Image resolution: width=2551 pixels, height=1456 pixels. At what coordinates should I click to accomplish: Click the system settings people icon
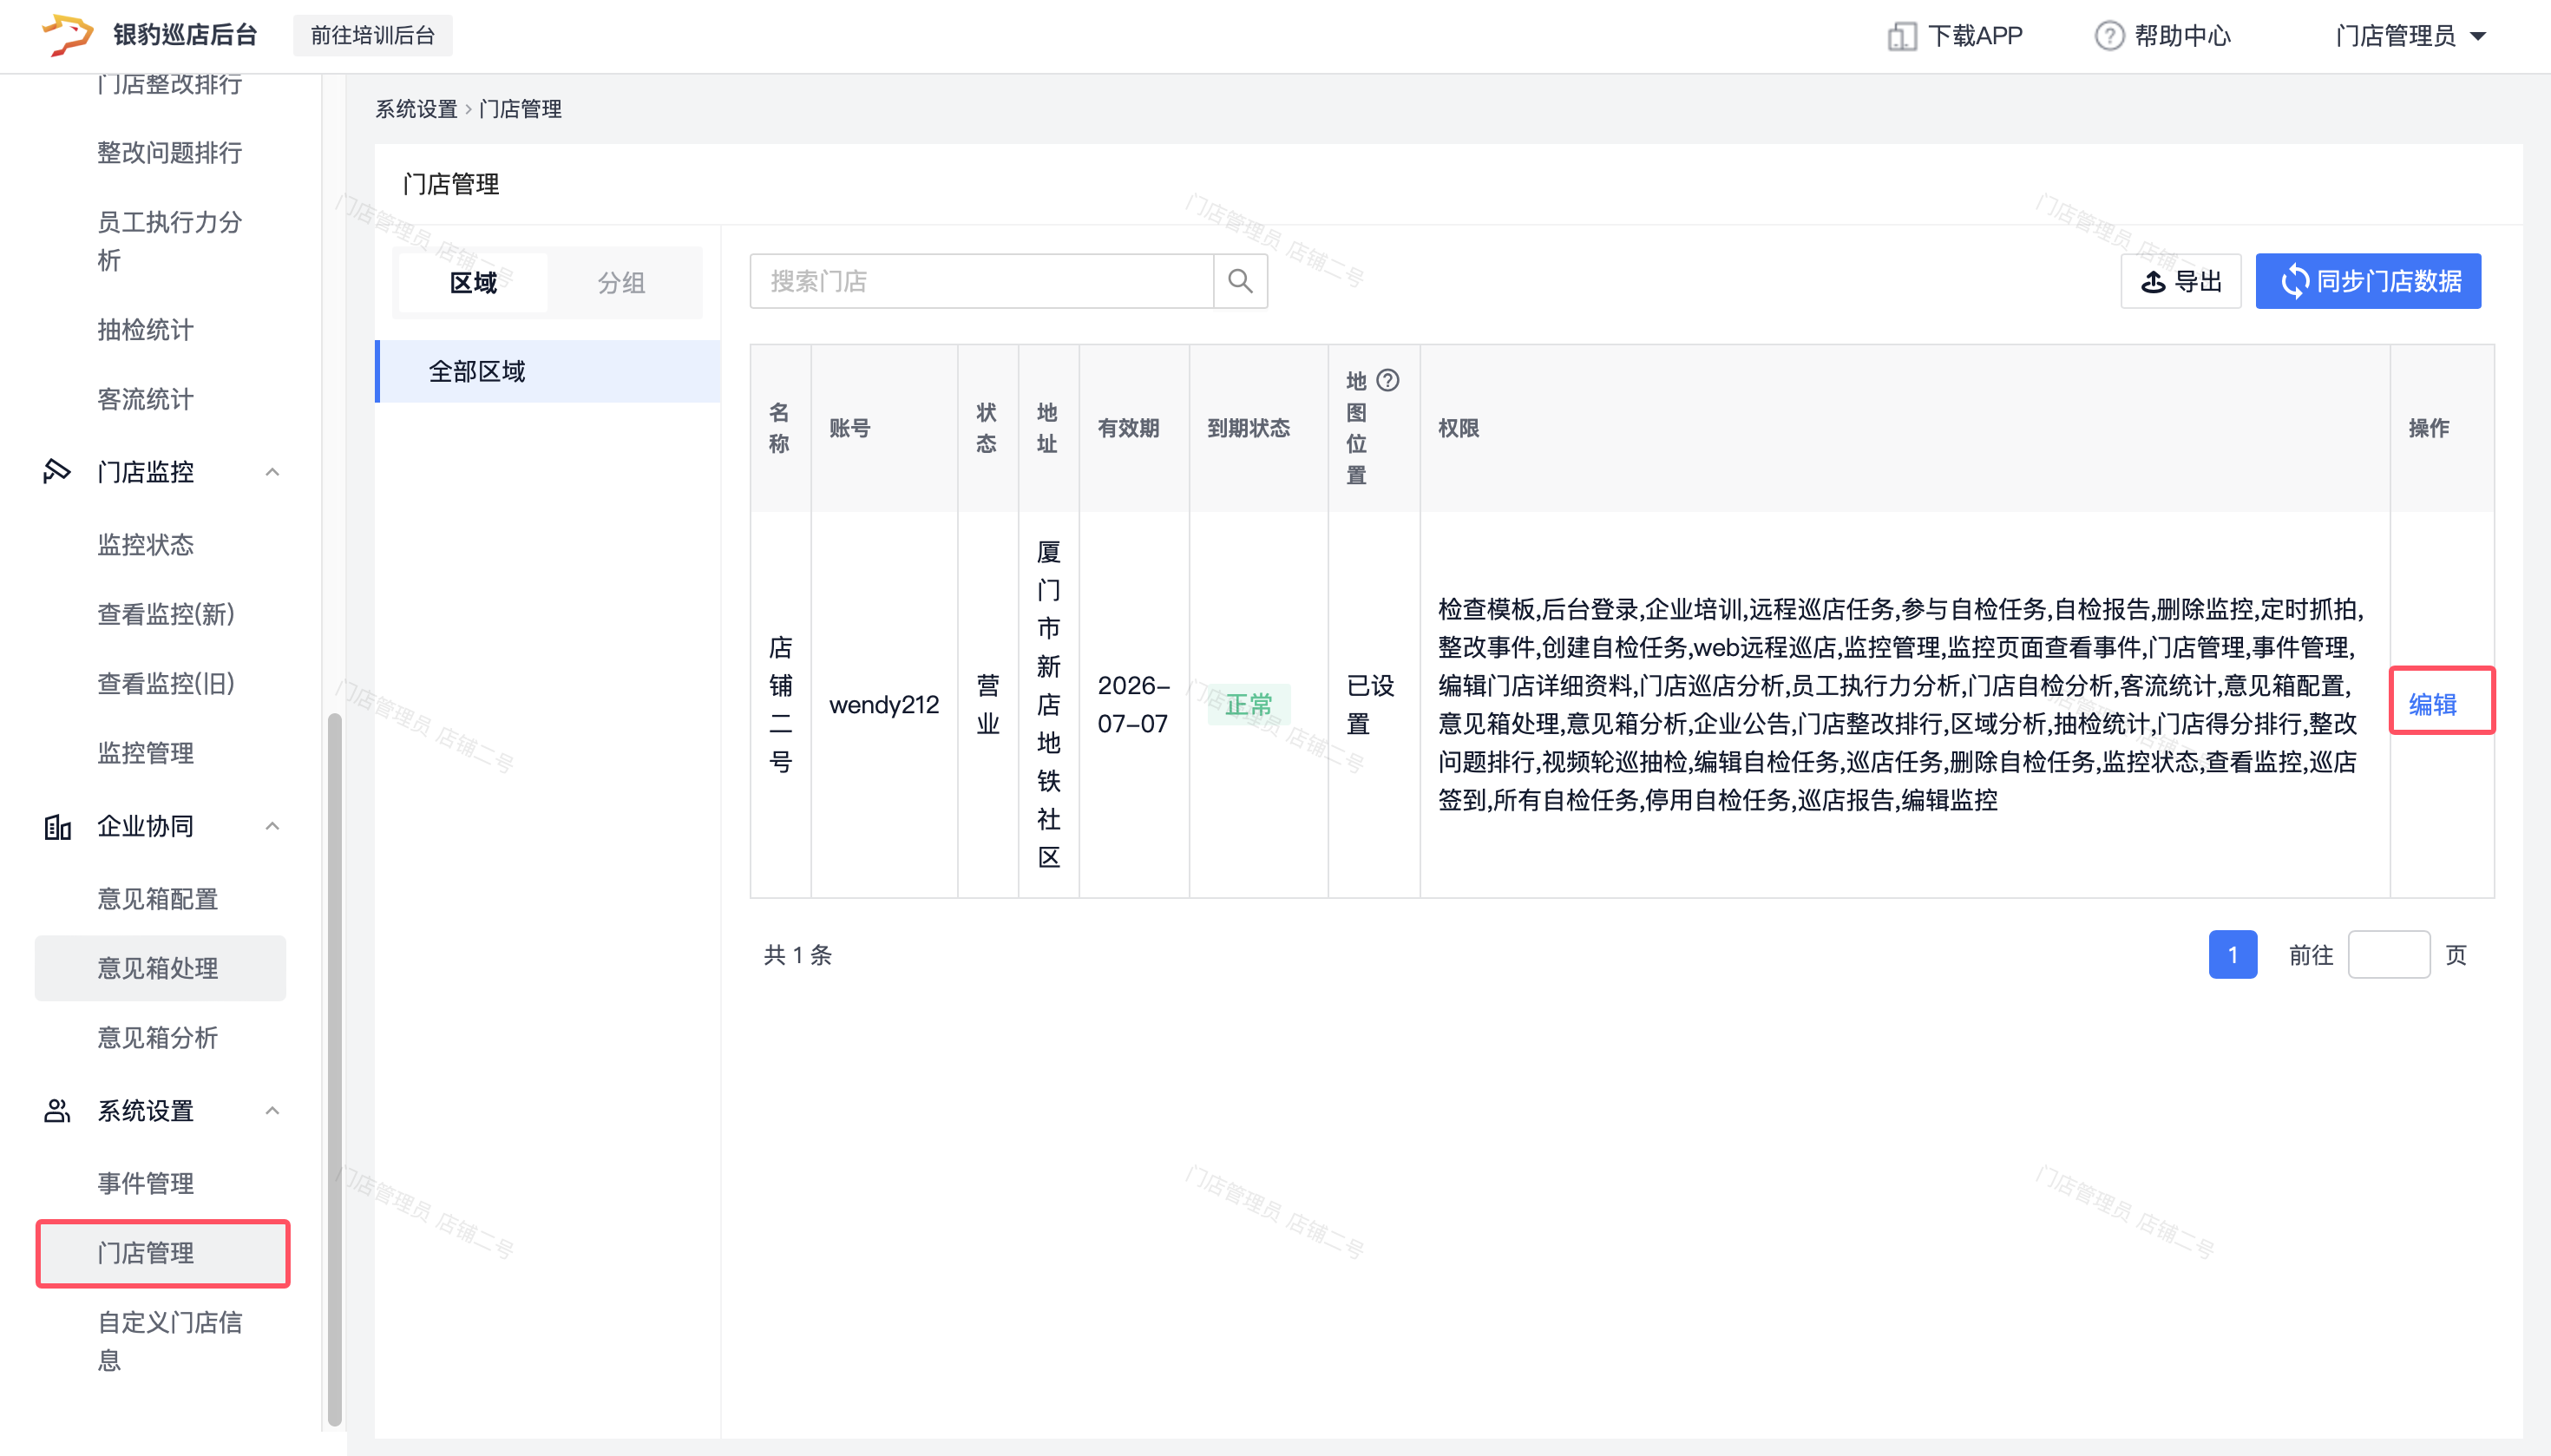pos(57,1110)
